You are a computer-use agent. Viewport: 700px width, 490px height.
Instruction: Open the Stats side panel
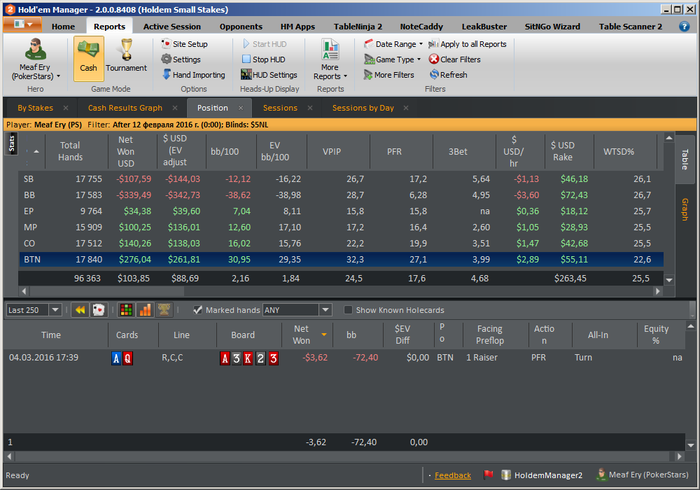click(x=12, y=144)
